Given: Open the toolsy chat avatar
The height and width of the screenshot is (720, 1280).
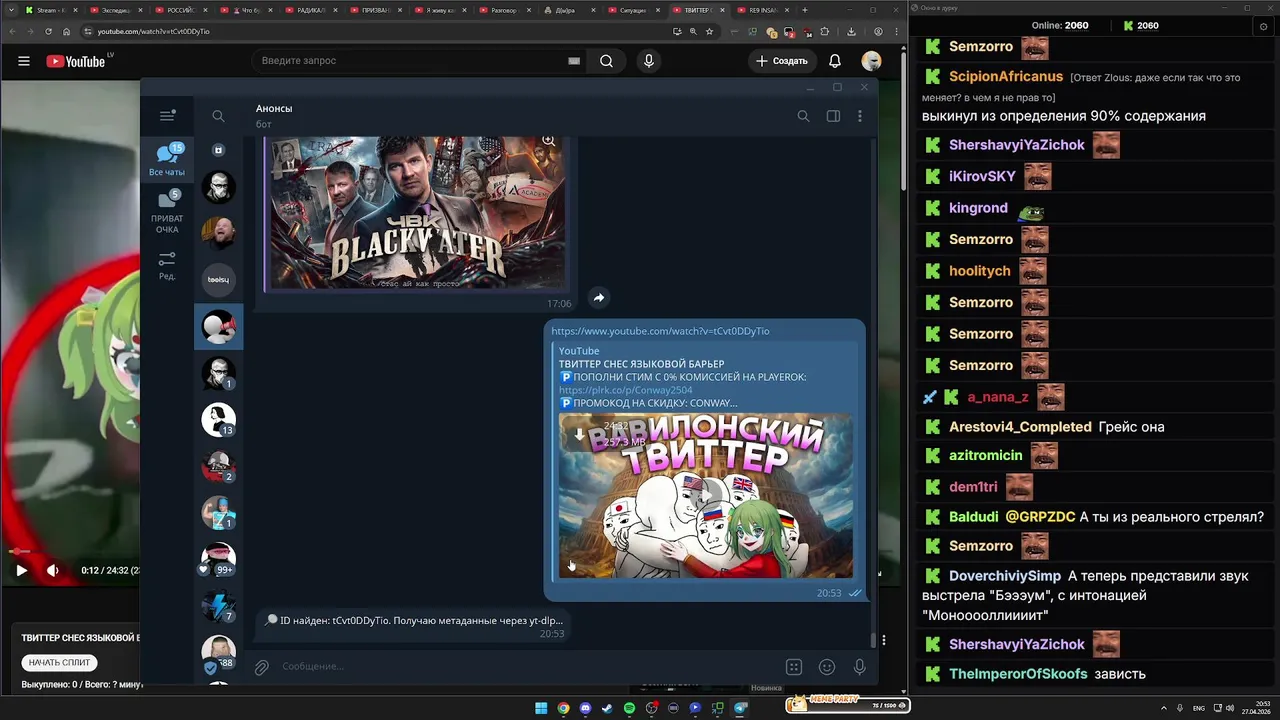Looking at the screenshot, I should coord(218,280).
